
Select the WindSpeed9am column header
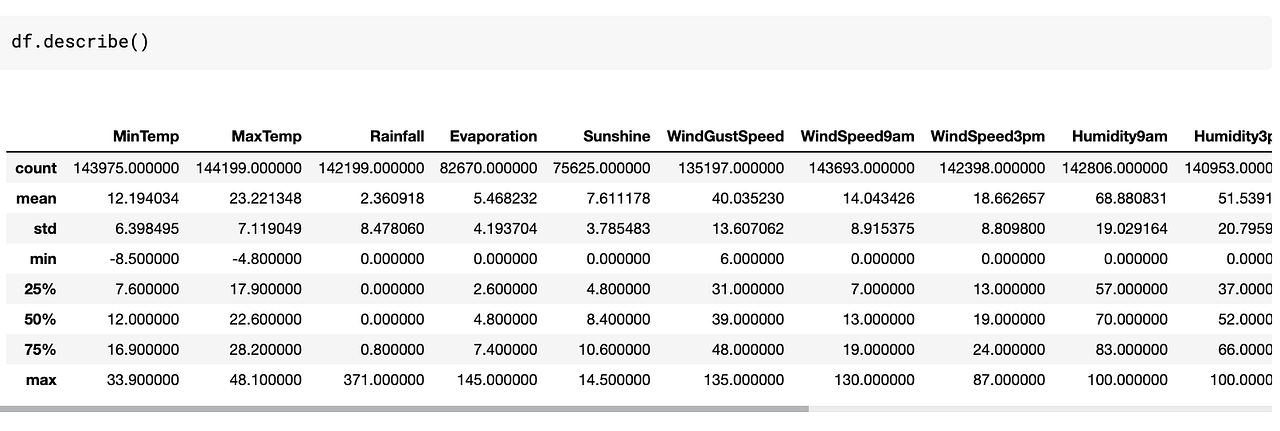(x=857, y=136)
